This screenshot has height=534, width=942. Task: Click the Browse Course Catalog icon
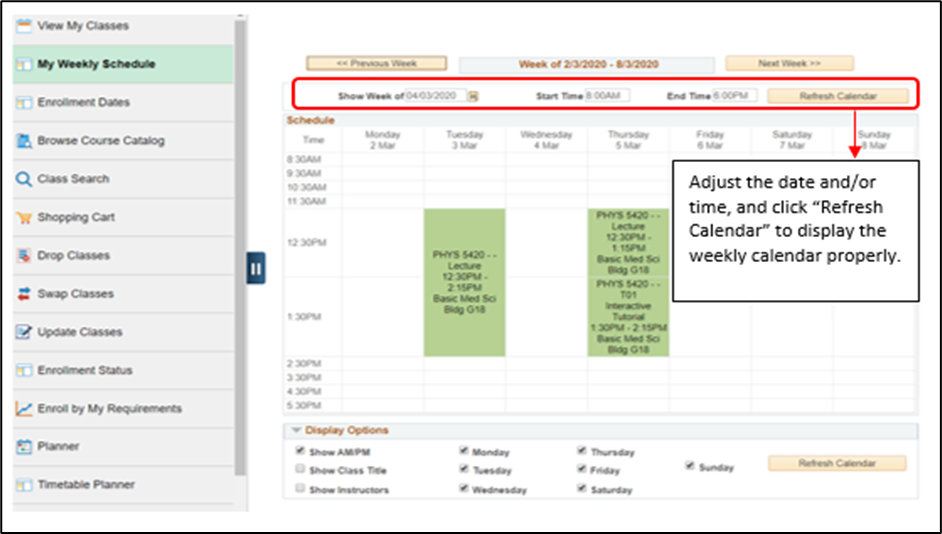coord(23,141)
